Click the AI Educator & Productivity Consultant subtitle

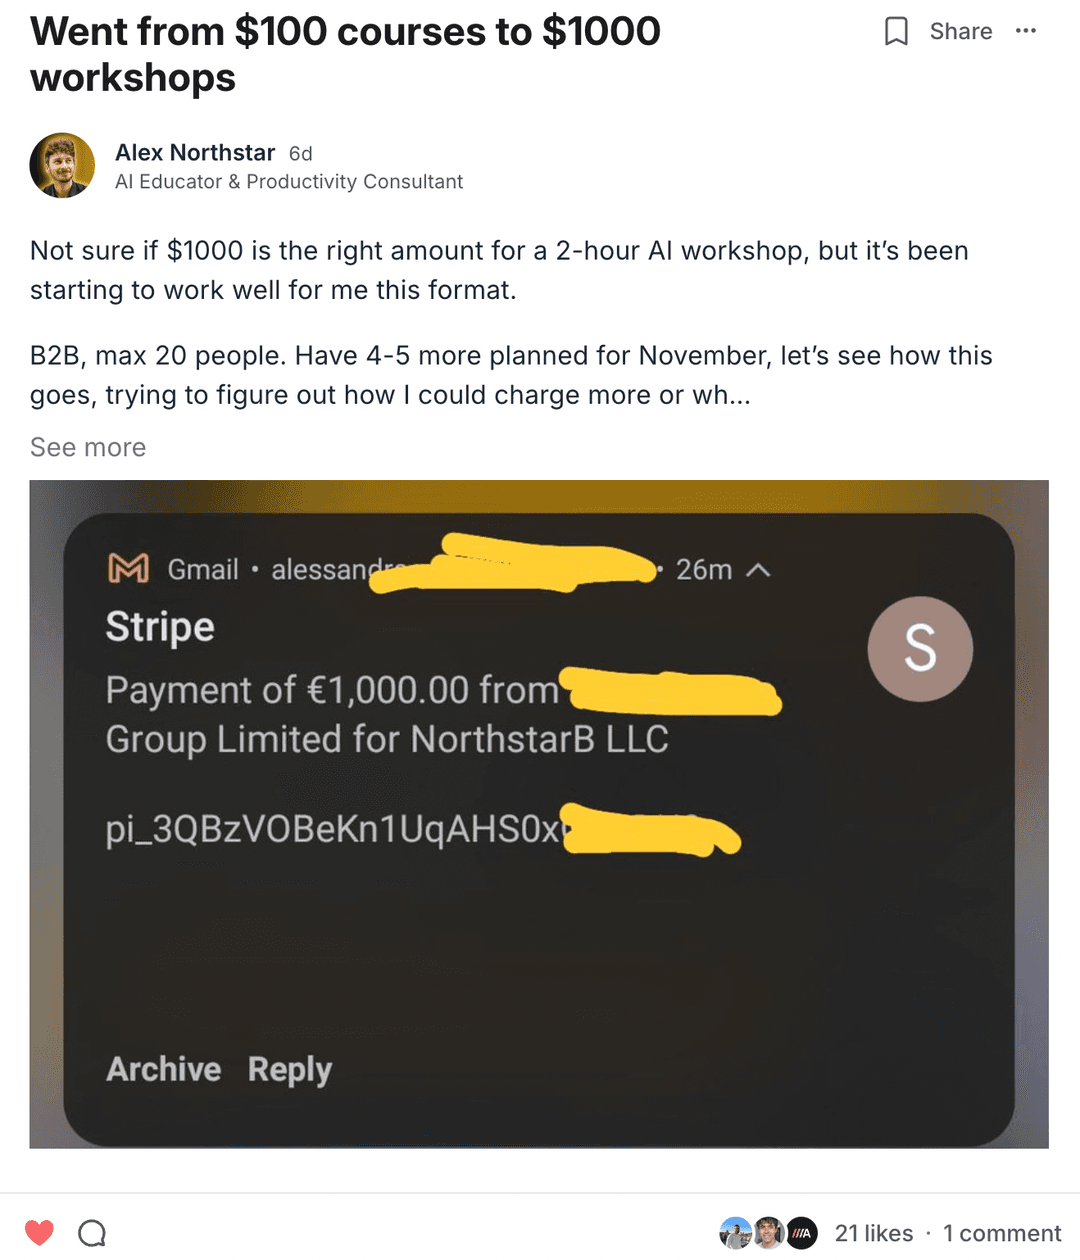(289, 182)
